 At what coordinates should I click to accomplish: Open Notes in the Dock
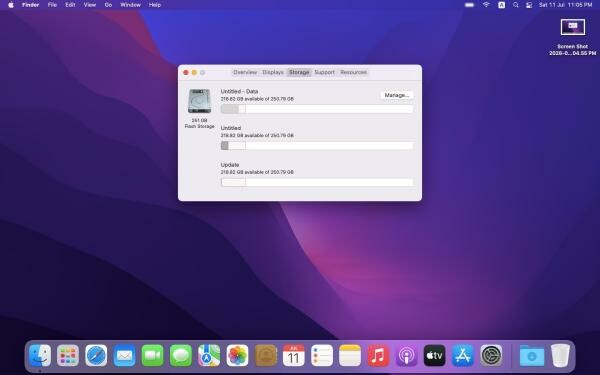tap(350, 355)
